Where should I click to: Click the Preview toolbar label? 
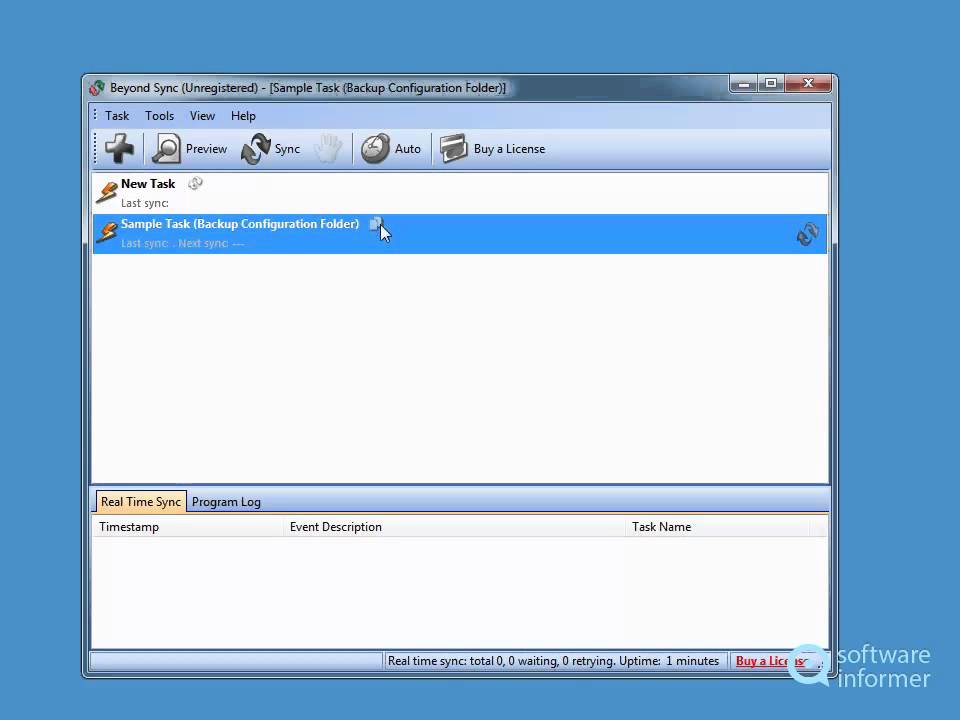[206, 149]
